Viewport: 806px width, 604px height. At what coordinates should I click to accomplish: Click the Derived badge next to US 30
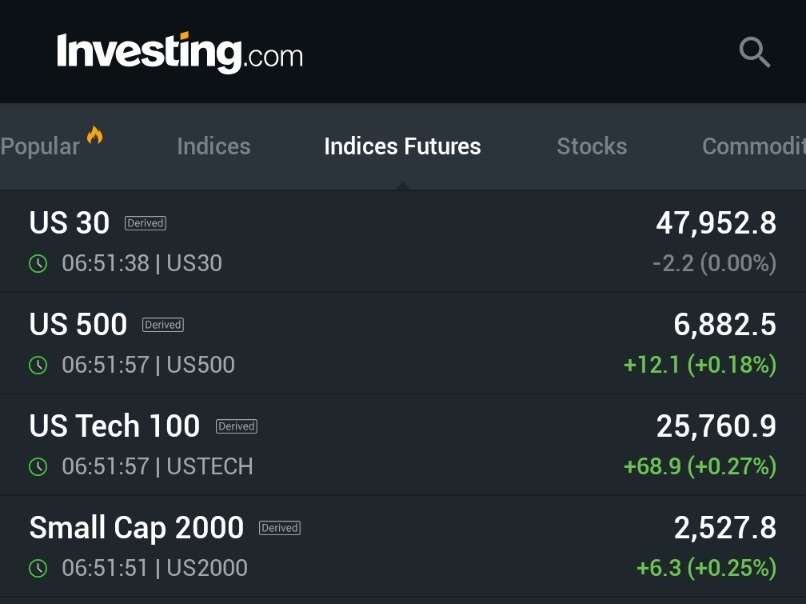[145, 223]
